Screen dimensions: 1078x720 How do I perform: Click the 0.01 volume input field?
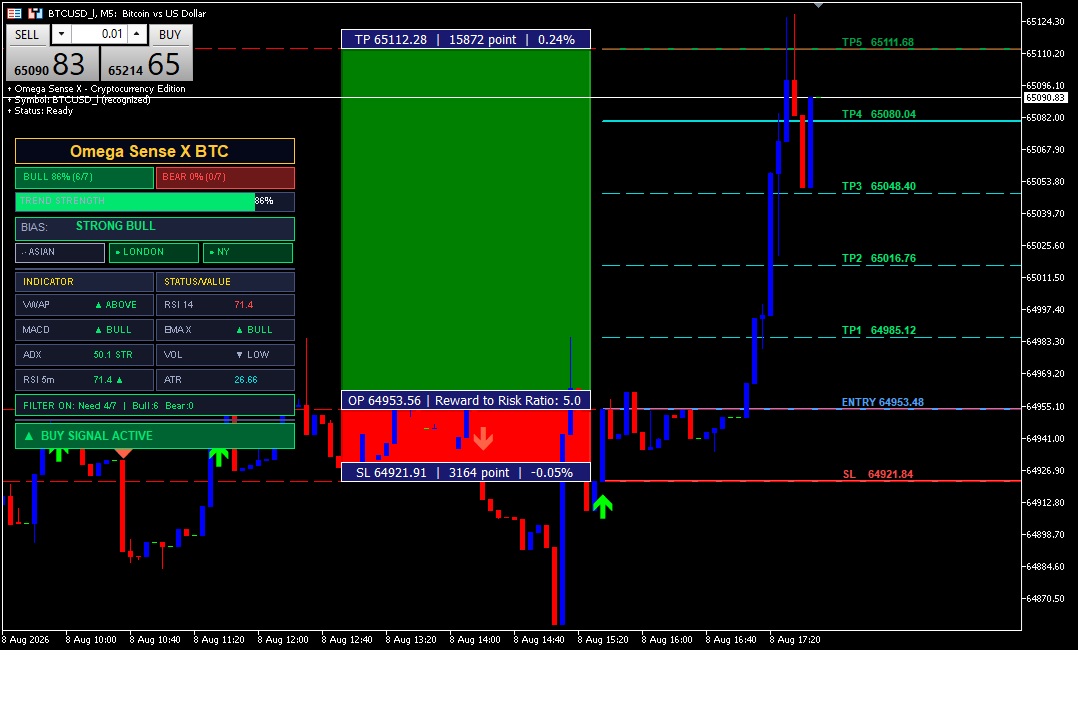pos(99,34)
